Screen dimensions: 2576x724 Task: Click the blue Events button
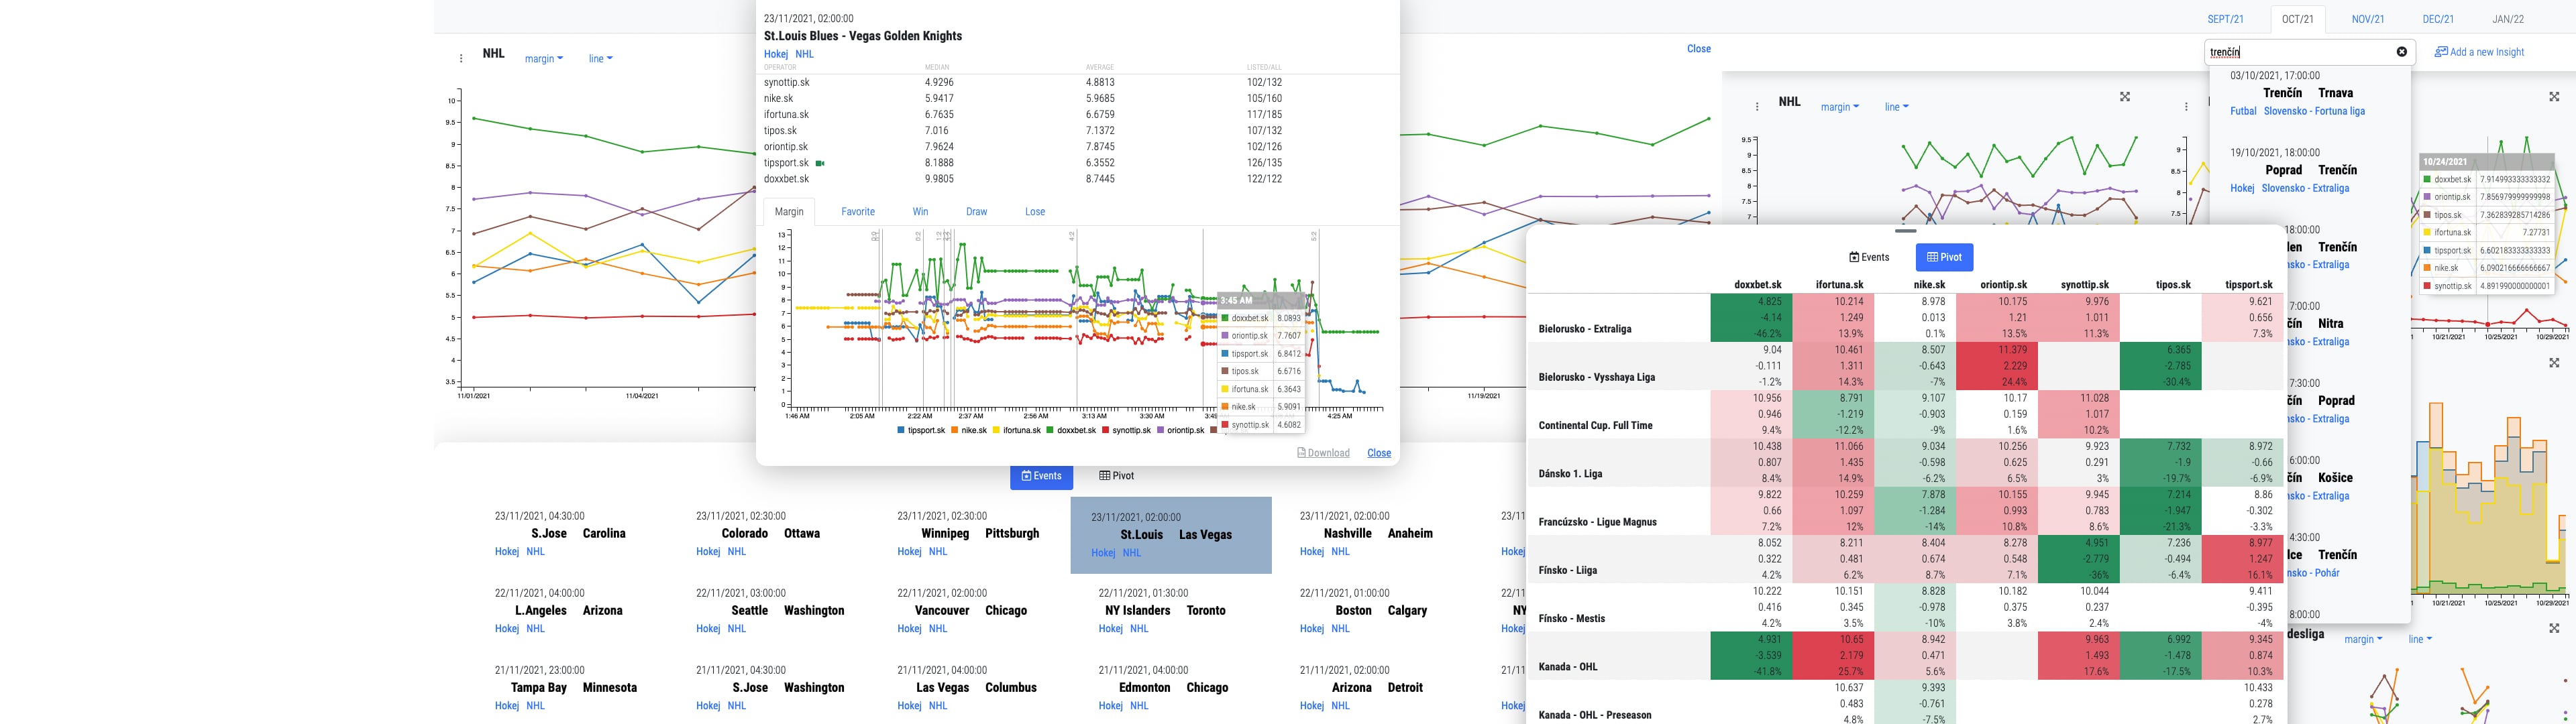pyautogui.click(x=1041, y=476)
